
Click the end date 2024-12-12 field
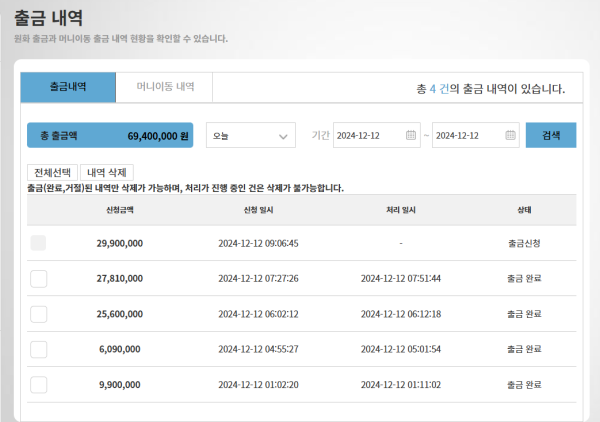click(468, 135)
